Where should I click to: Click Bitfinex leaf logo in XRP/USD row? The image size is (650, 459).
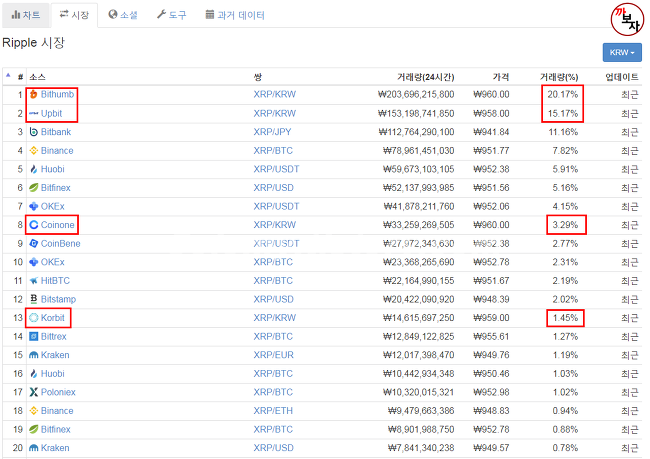[34, 188]
